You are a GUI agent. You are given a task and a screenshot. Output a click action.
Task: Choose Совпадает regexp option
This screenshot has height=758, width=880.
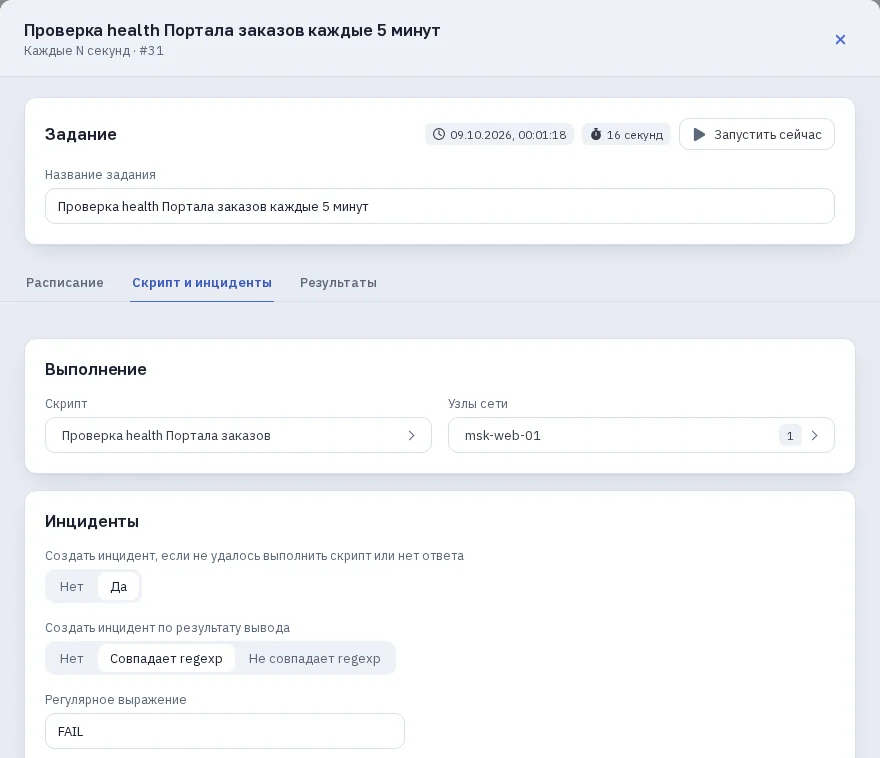166,658
